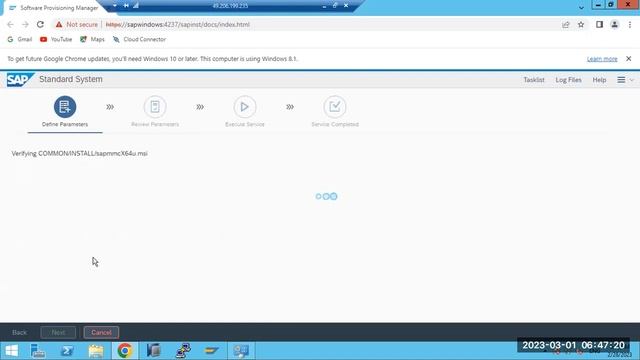Open the YouTube bookmark
640x360 pixels.
pyautogui.click(x=56, y=39)
